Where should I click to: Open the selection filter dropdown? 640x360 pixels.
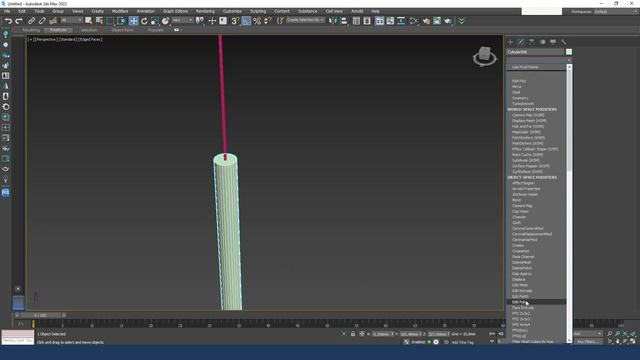[71, 20]
